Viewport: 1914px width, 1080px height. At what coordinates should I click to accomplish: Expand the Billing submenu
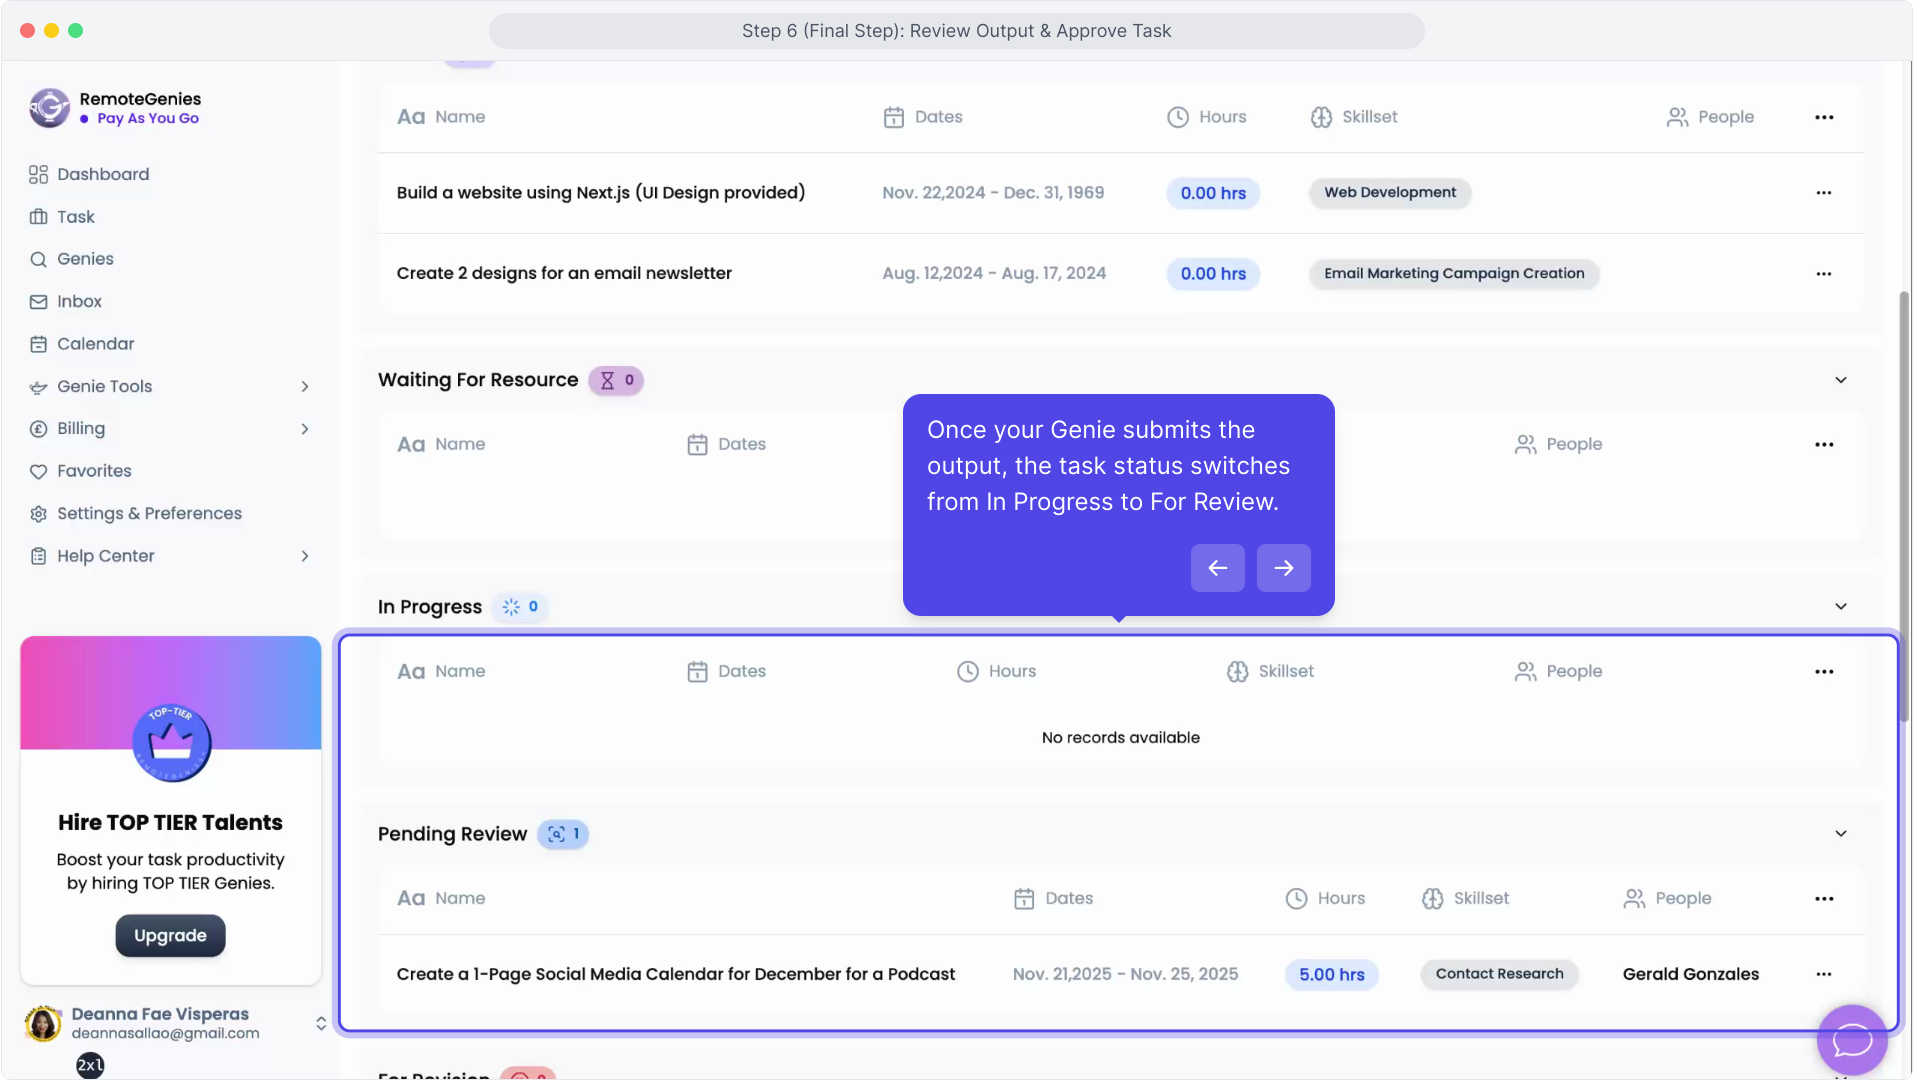click(305, 429)
